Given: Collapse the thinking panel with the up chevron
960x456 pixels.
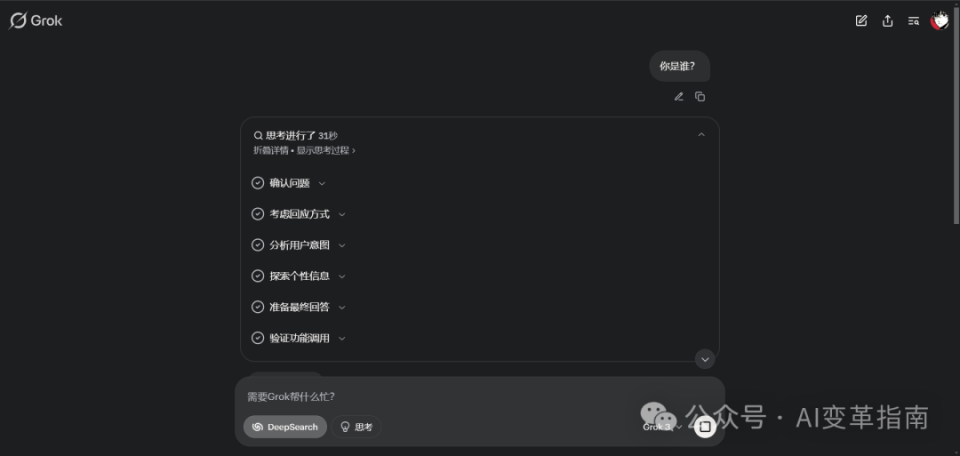Looking at the screenshot, I should tap(702, 135).
